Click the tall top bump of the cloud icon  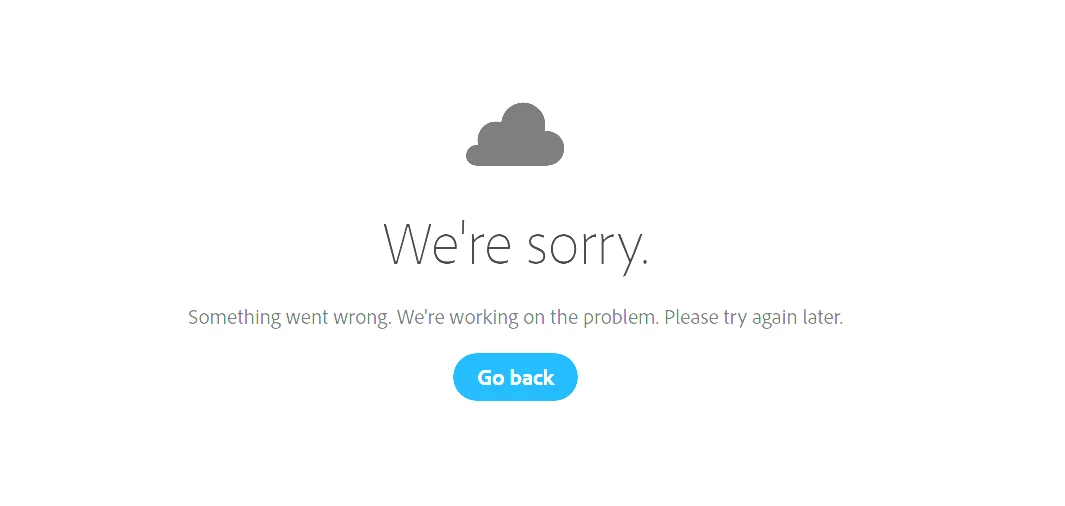tap(523, 120)
